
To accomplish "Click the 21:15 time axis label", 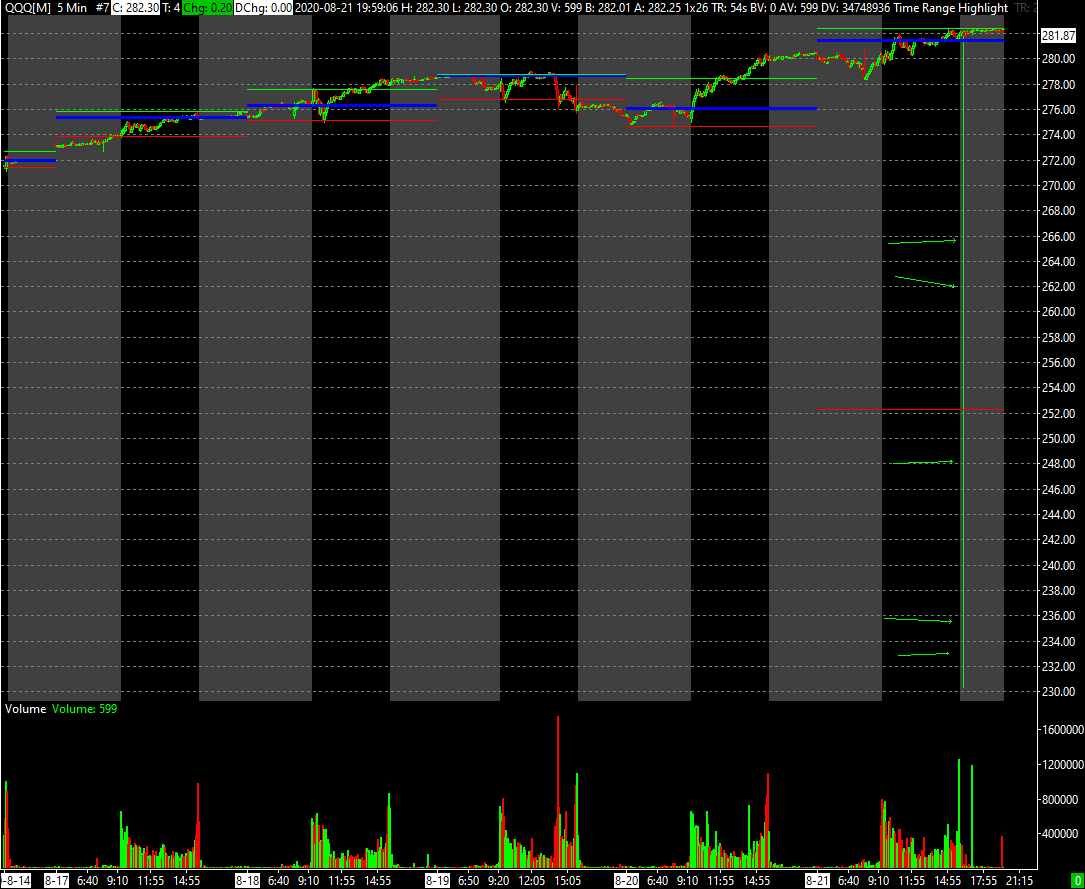I will [x=1019, y=881].
